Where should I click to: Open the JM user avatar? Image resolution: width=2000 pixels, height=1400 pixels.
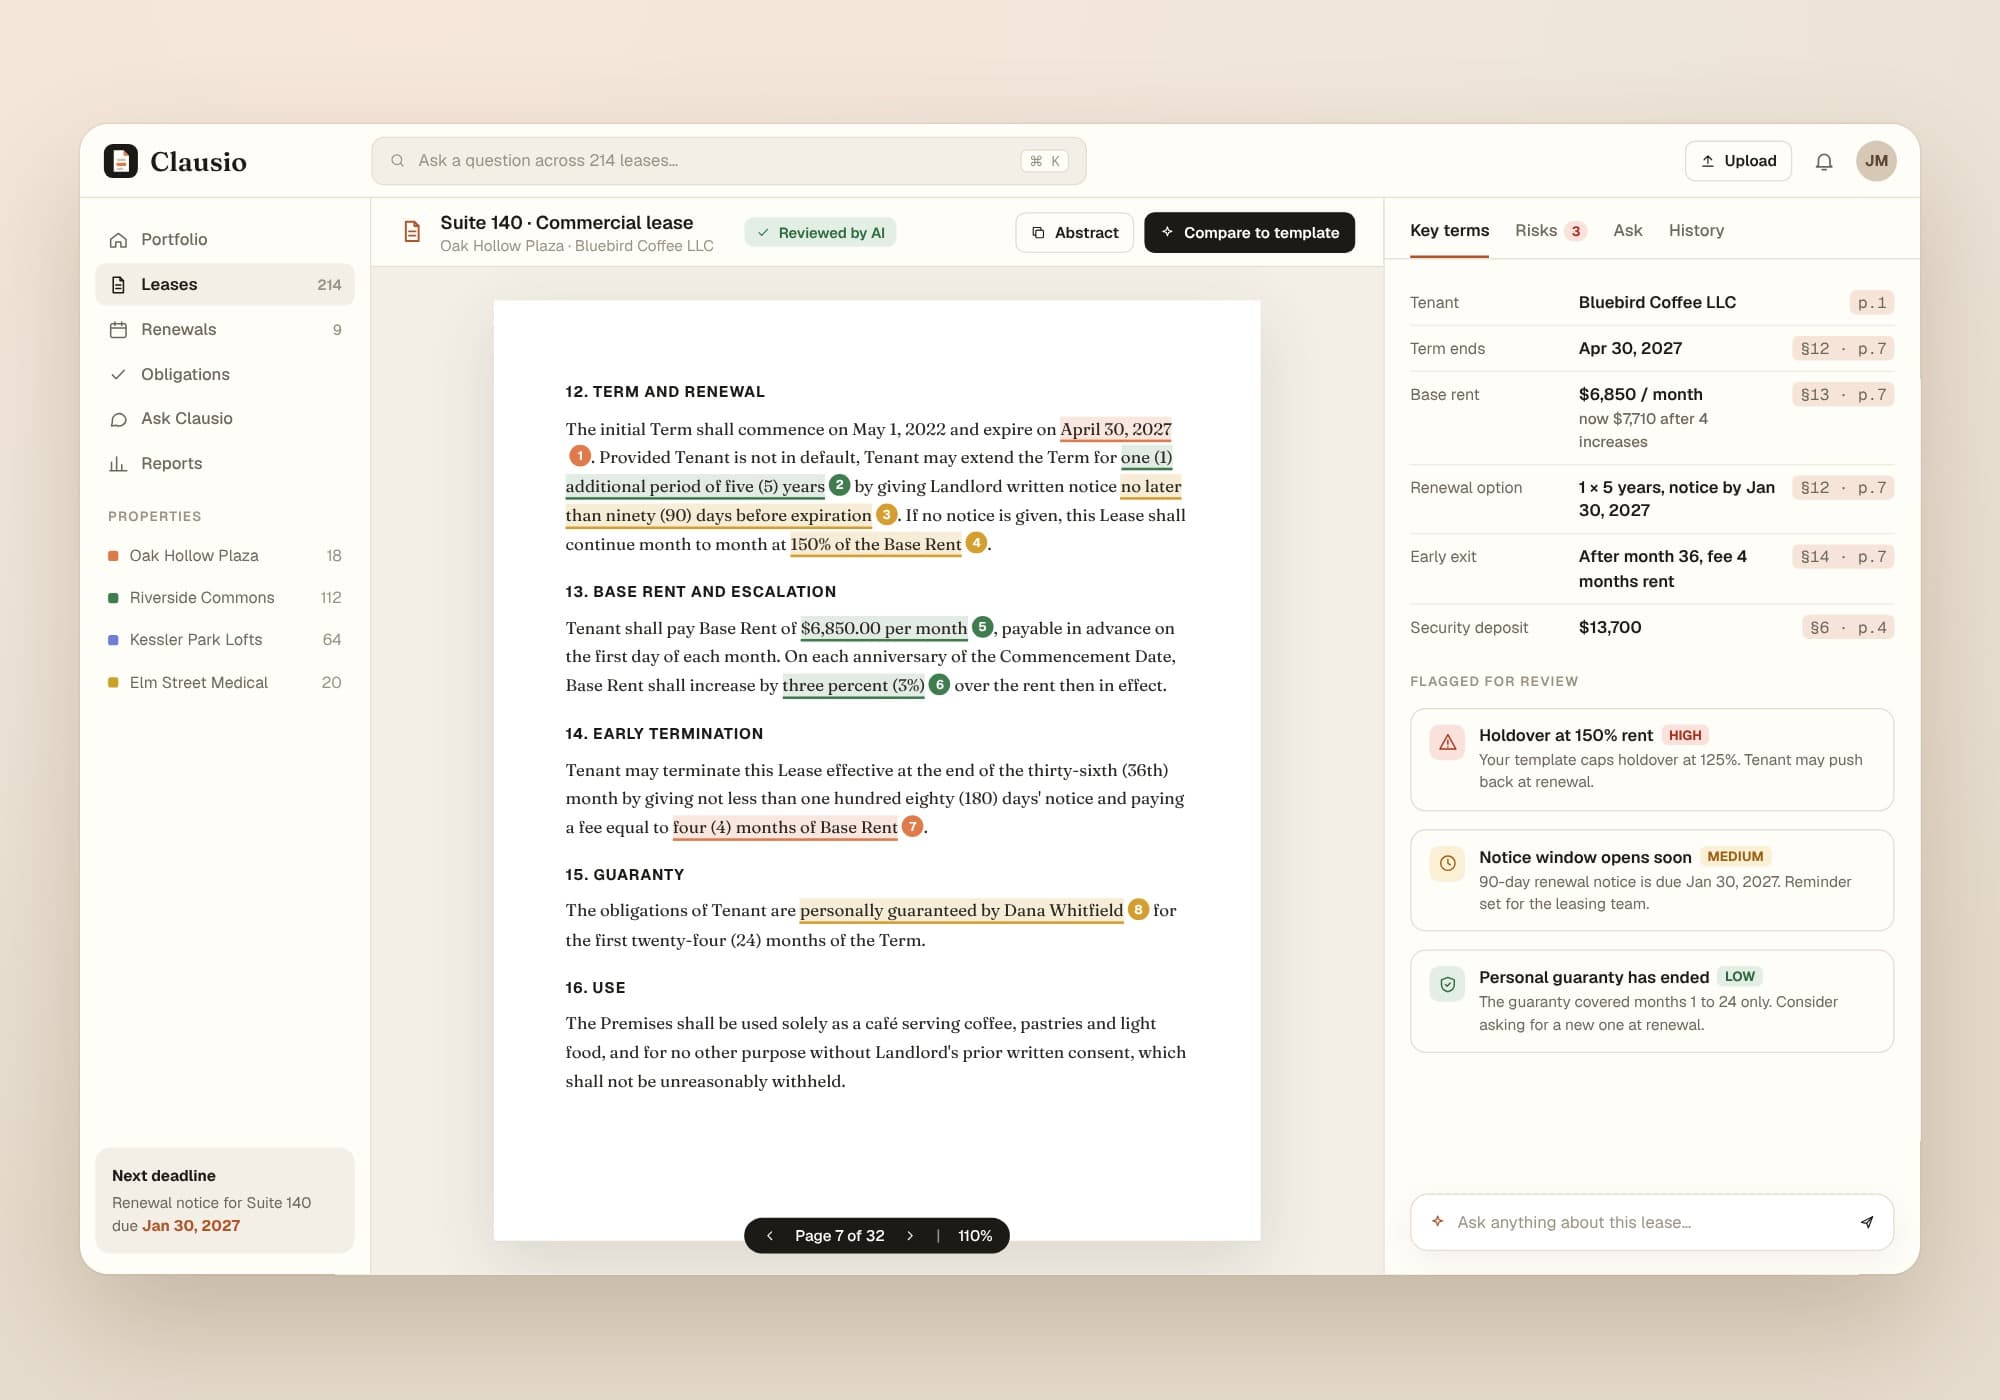(x=1876, y=161)
